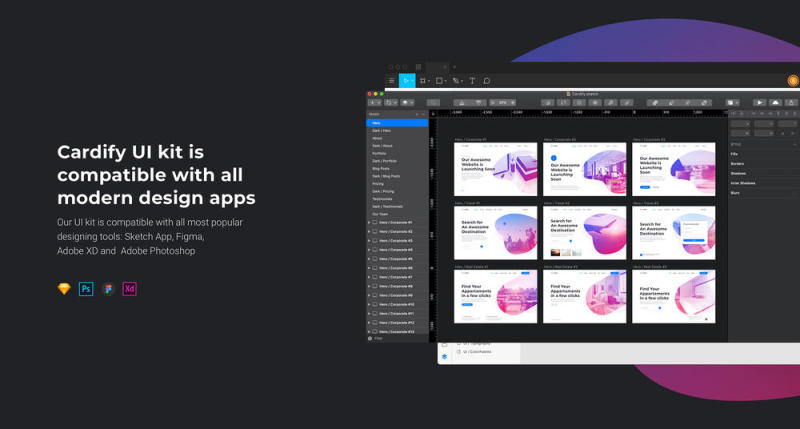This screenshot has height=429, width=800.
Task: Select top-right artboard with blue Launching Soon button
Action: pyautogui.click(x=673, y=169)
